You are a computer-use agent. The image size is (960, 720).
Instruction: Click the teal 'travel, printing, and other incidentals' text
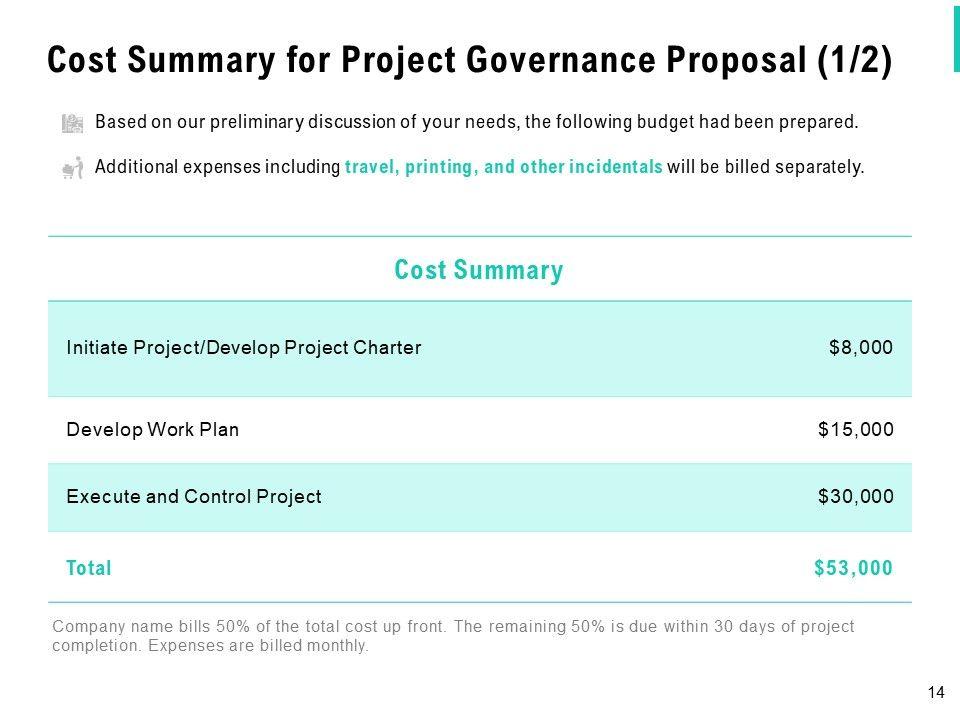503,167
